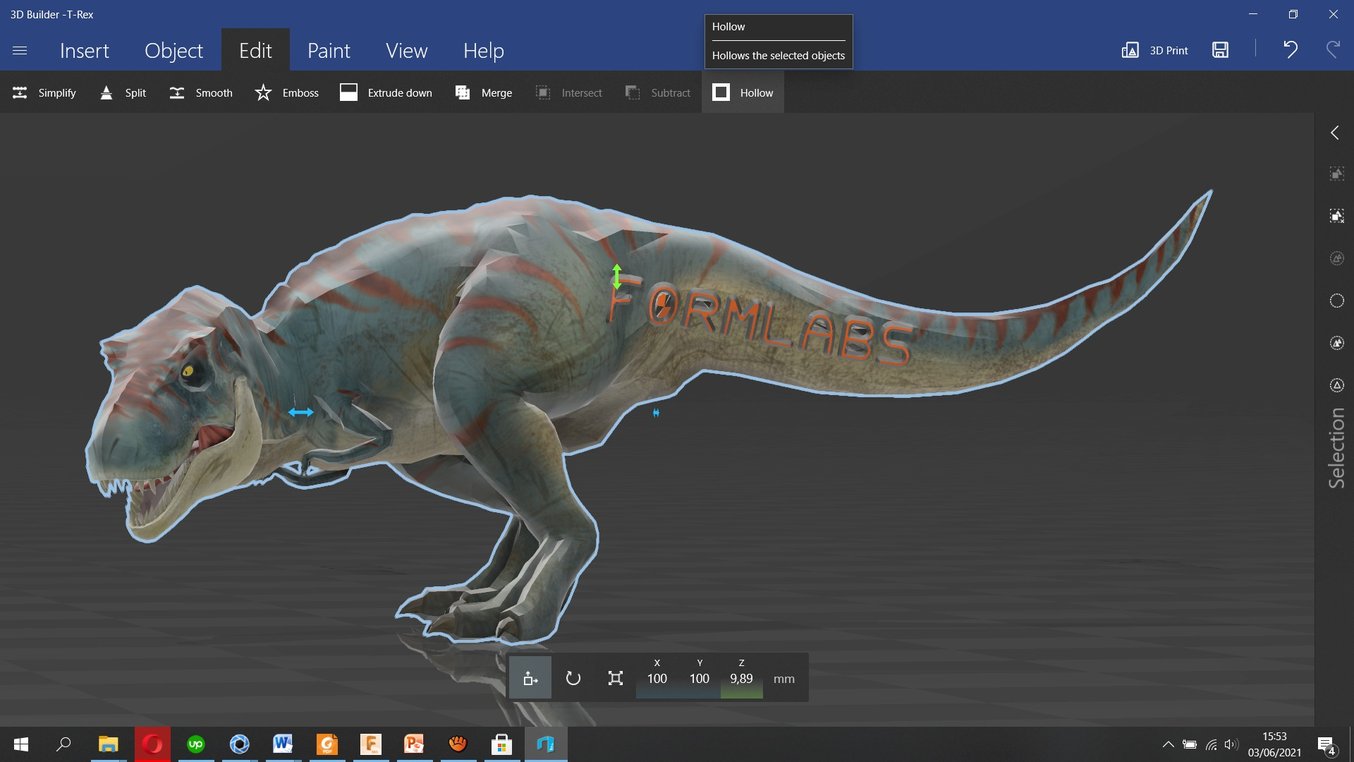Image resolution: width=1354 pixels, height=762 pixels.
Task: Open the hamburger menu top left
Action: tap(19, 50)
